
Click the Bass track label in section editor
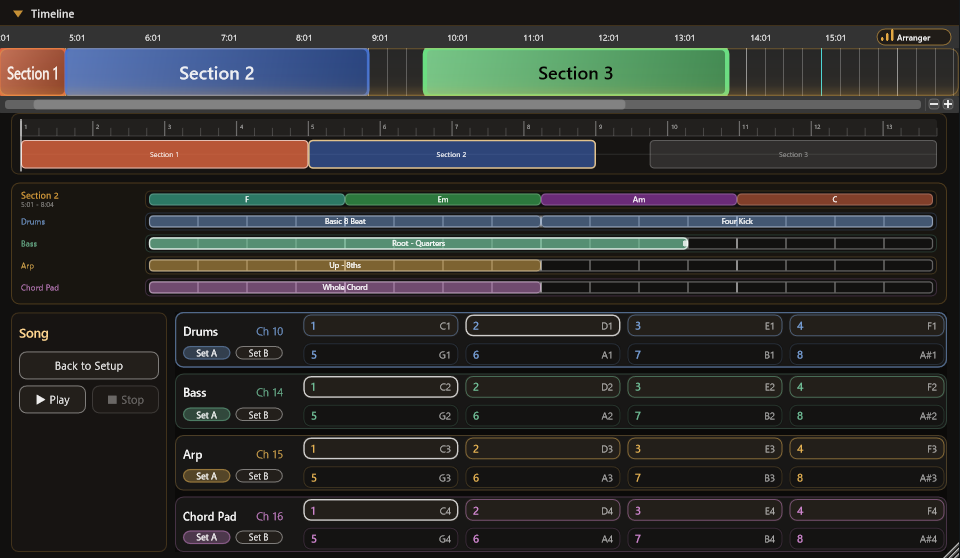29,244
